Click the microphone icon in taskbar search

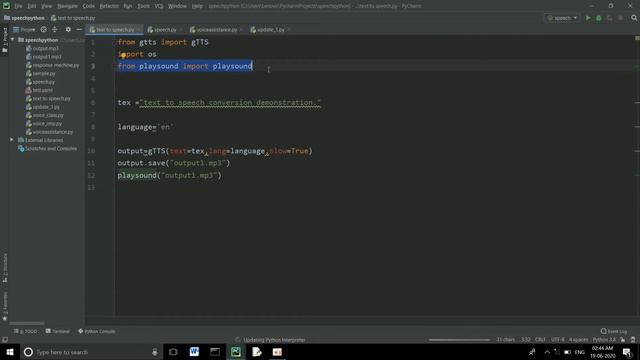click(x=155, y=352)
